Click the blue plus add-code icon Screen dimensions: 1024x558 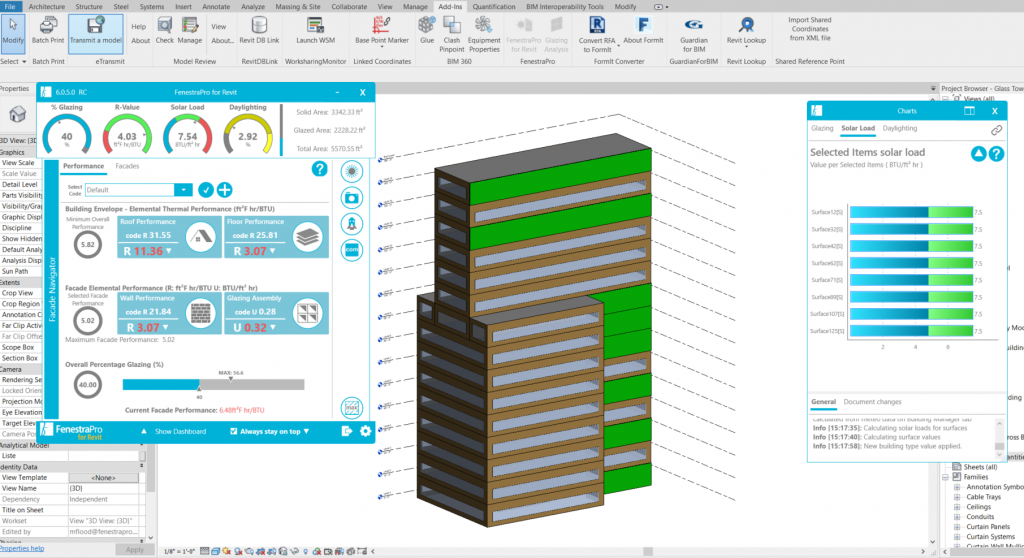(225, 190)
